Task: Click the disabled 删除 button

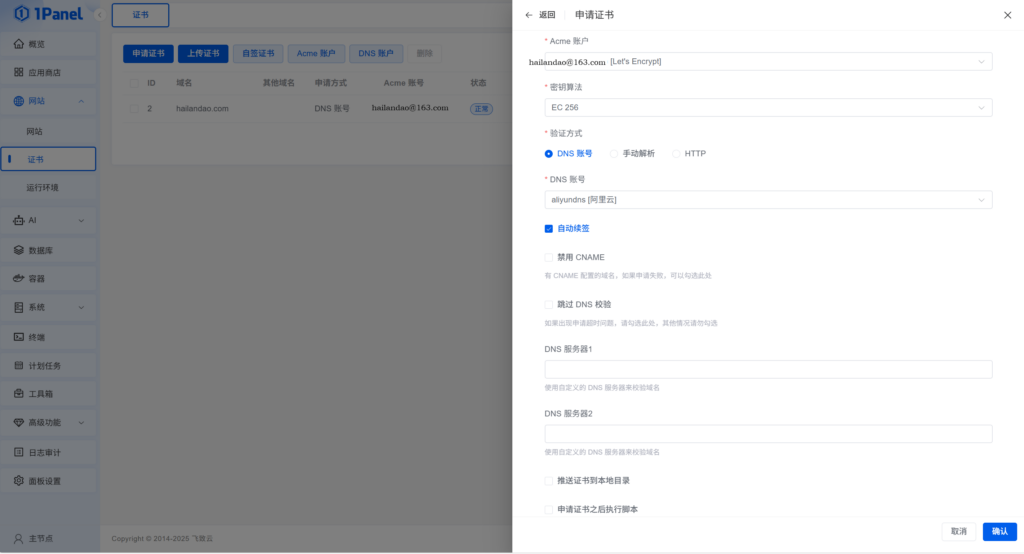Action: click(x=424, y=54)
